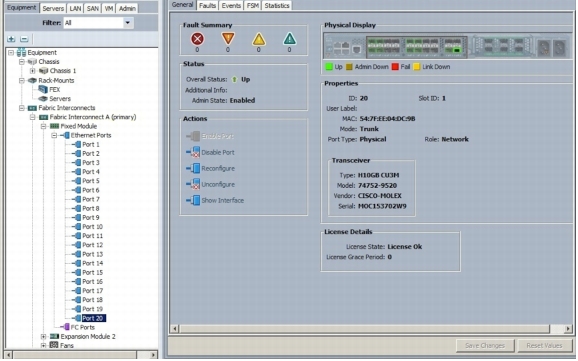Click the left arrow of main horizontal scrollbar
This screenshot has width=578, height=361.
pyautogui.click(x=175, y=329)
